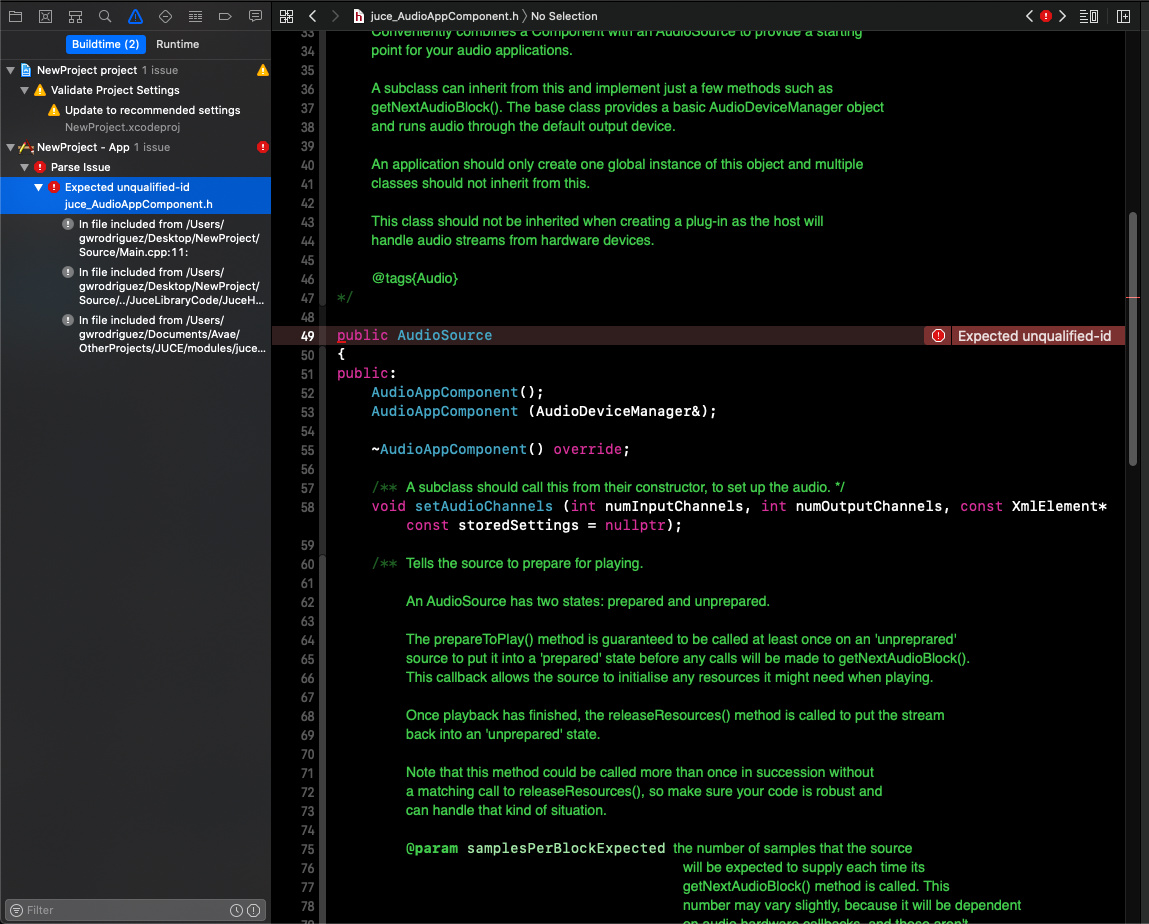Viewport: 1149px width, 924px height.
Task: Show the Breakpoint navigator
Action: tap(225, 16)
